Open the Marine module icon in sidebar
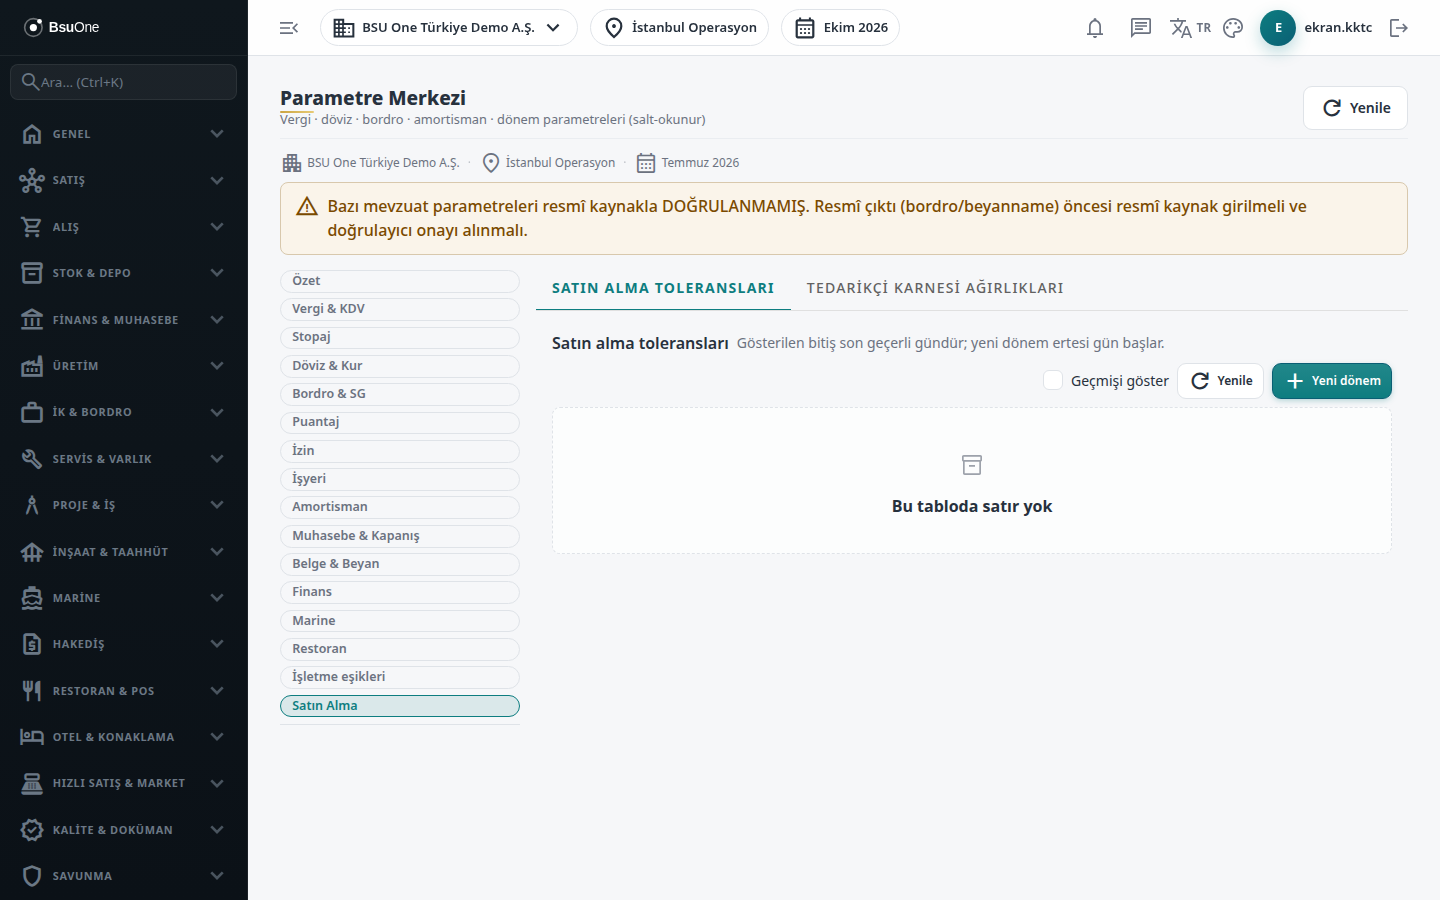 (x=32, y=598)
